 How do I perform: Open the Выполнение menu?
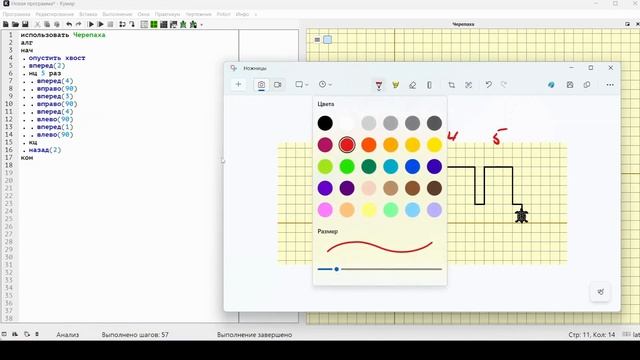point(117,14)
